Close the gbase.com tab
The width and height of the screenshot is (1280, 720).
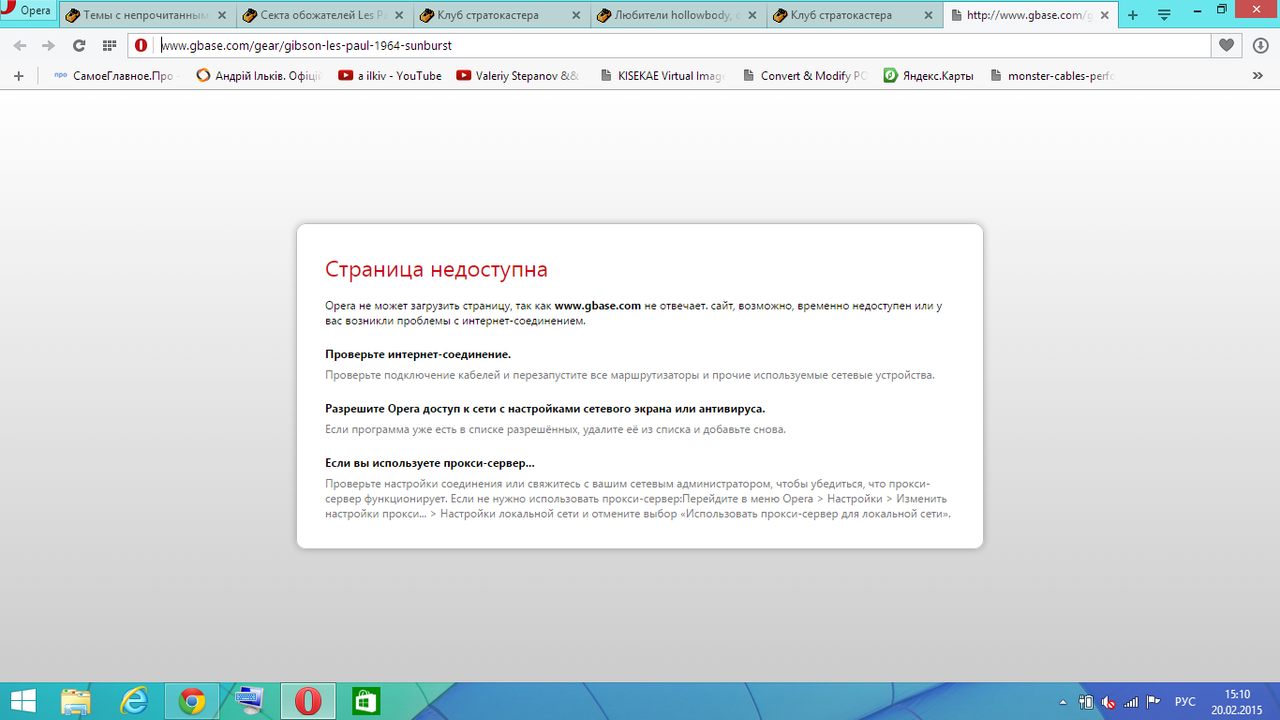click(x=1105, y=15)
